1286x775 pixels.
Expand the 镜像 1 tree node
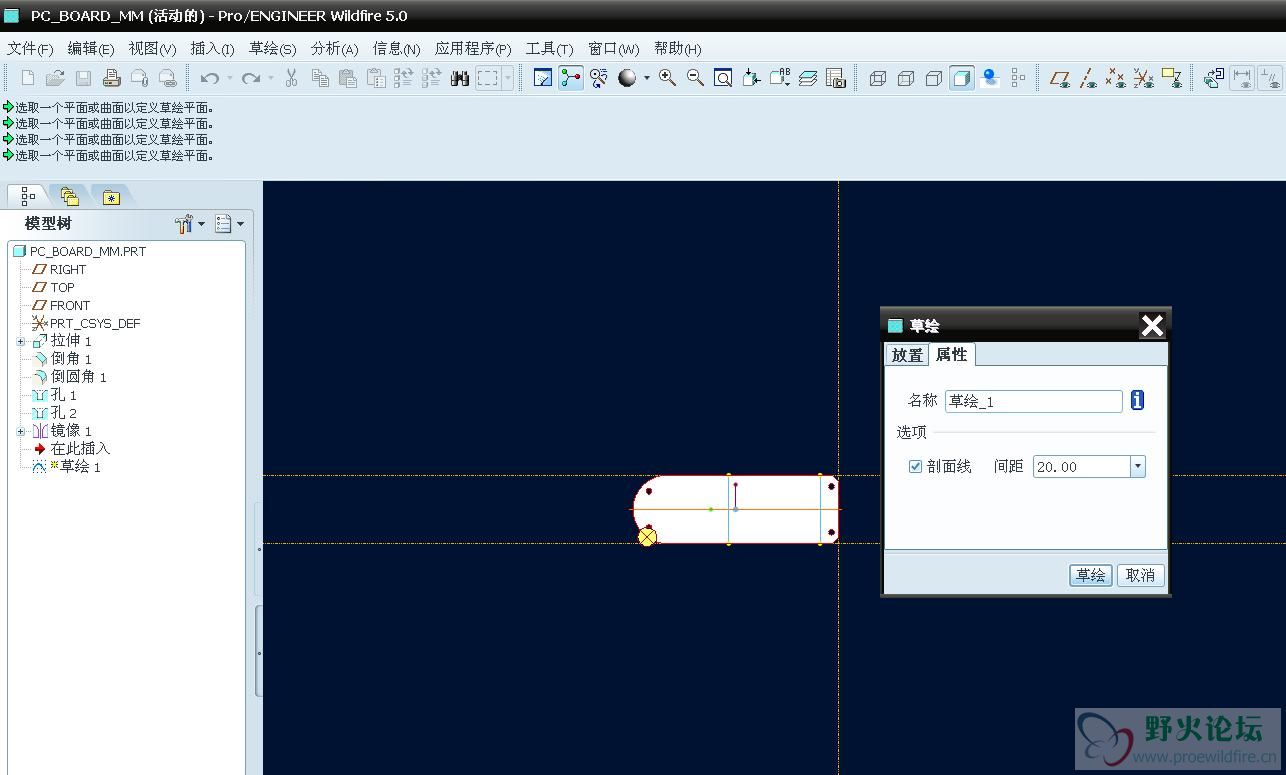21,432
